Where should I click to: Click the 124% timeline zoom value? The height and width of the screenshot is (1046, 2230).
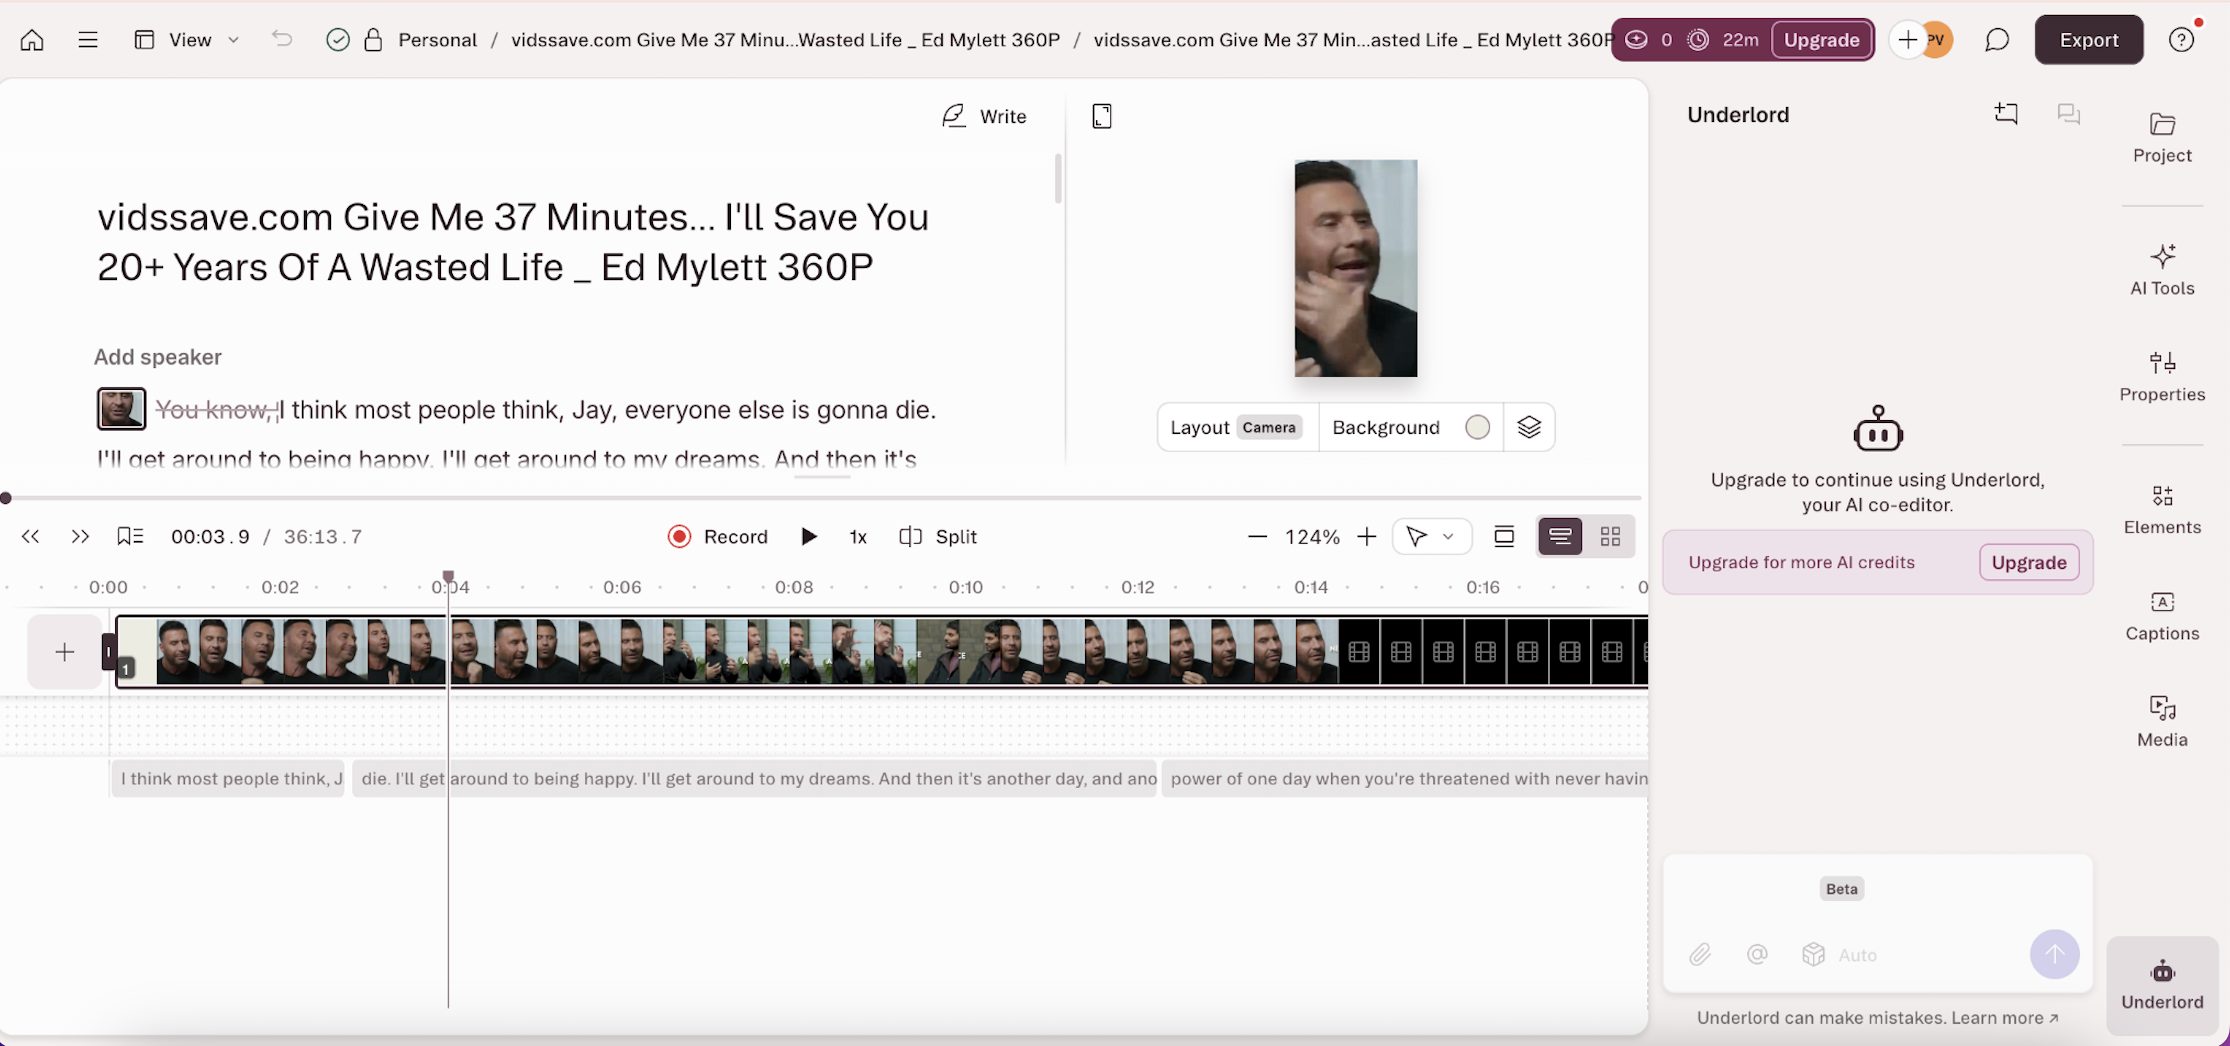click(1312, 537)
